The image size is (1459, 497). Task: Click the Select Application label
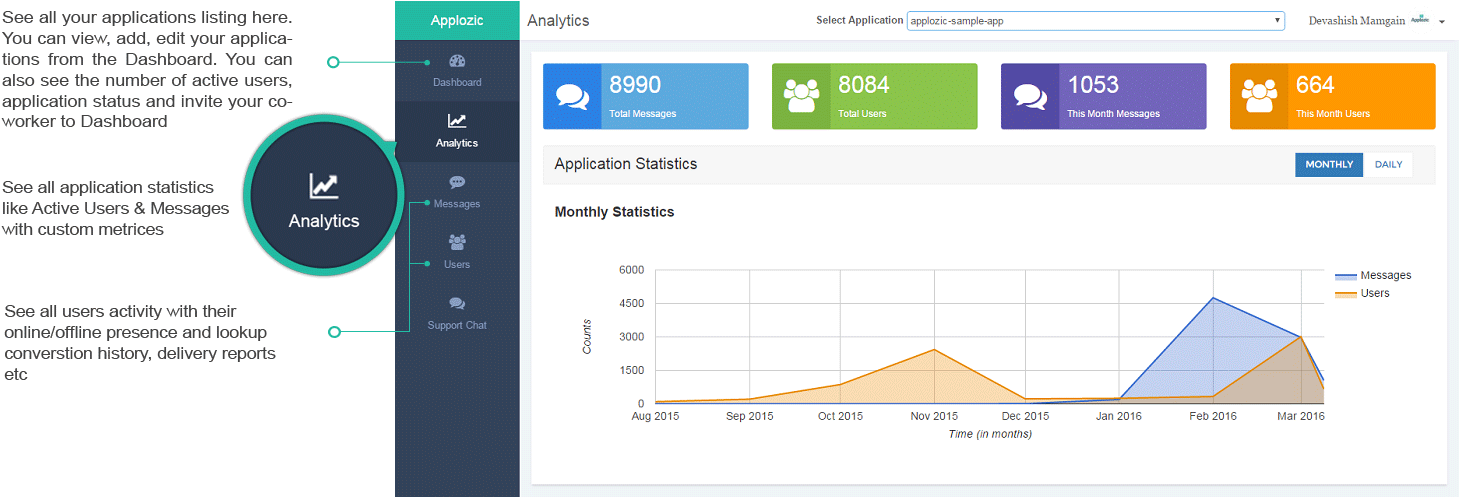(x=860, y=20)
